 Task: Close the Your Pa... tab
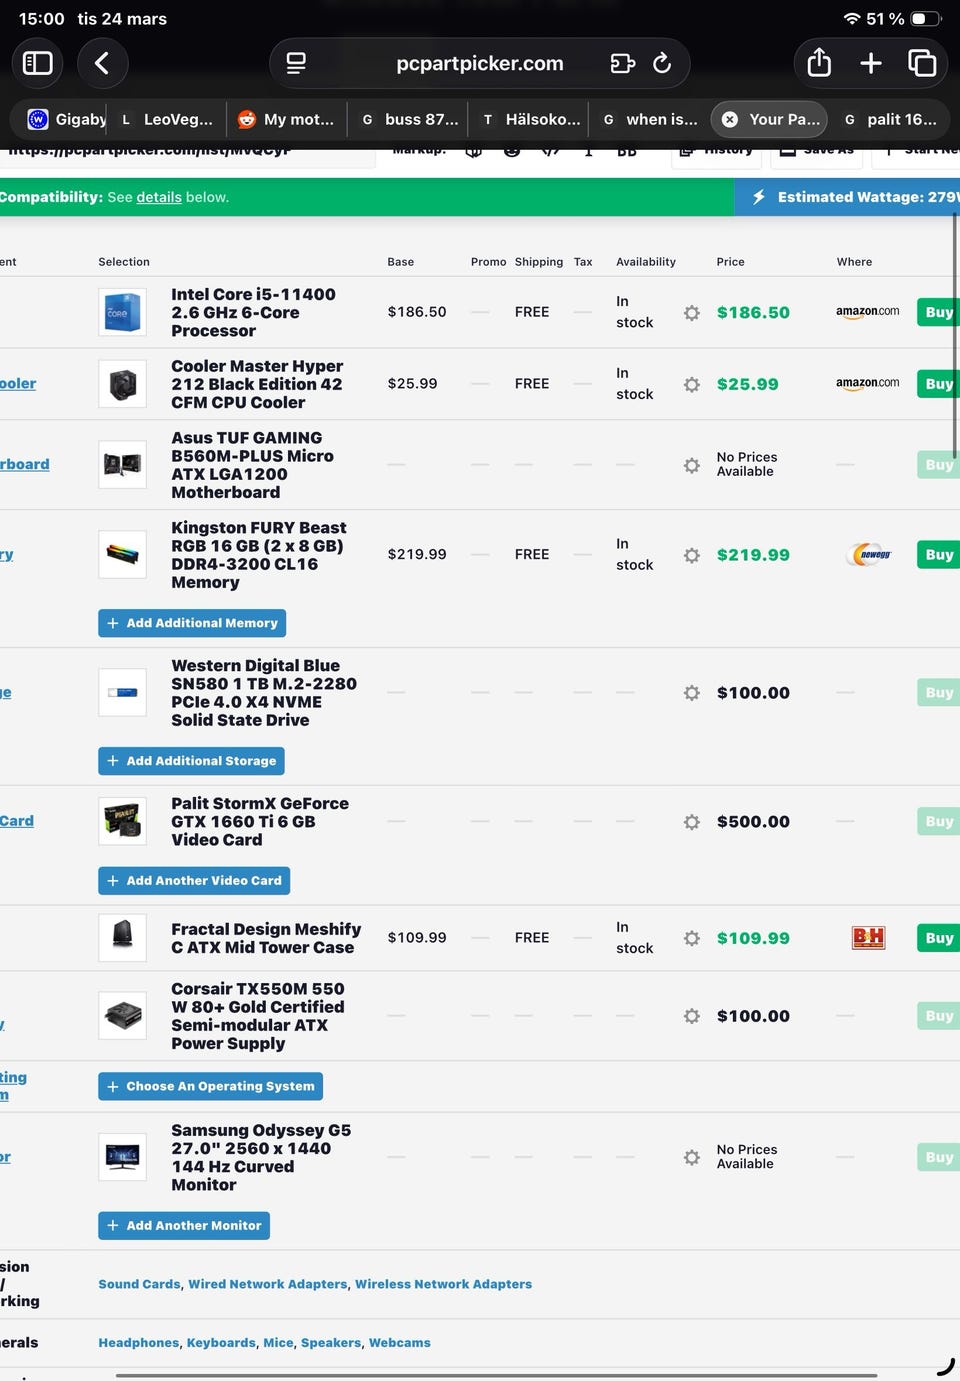pyautogui.click(x=730, y=119)
